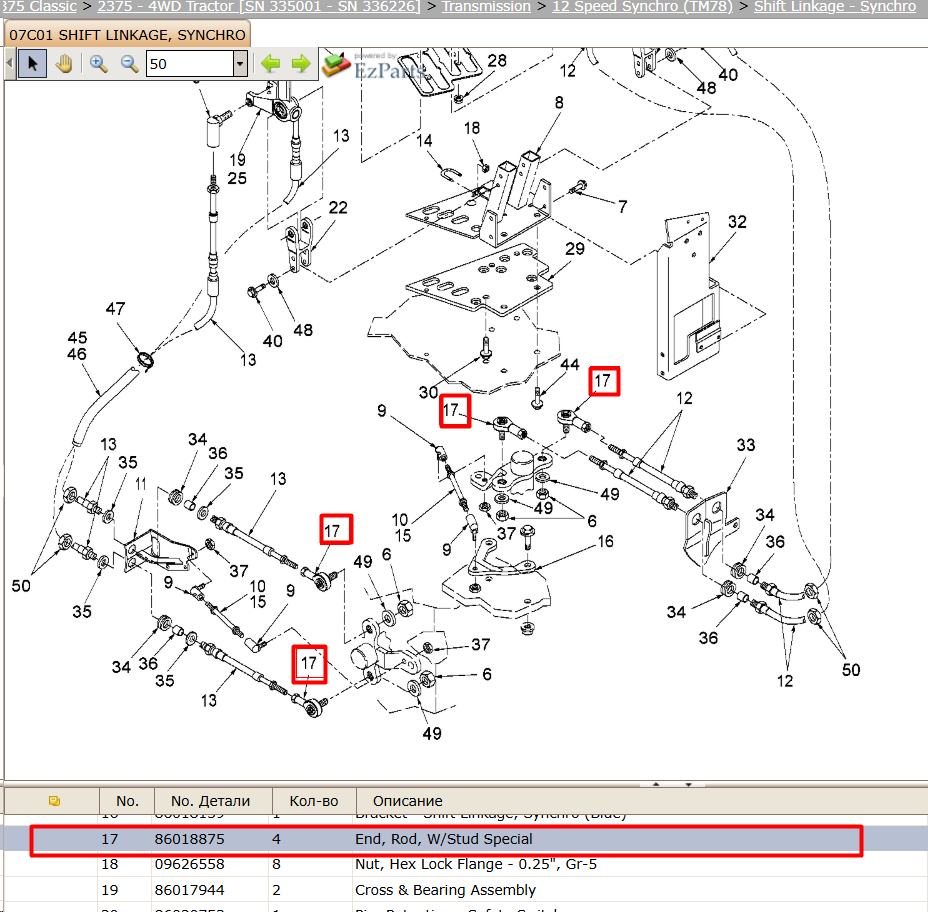Follow the Transmission breadcrumb link
The height and width of the screenshot is (912, 928).
click(x=486, y=7)
